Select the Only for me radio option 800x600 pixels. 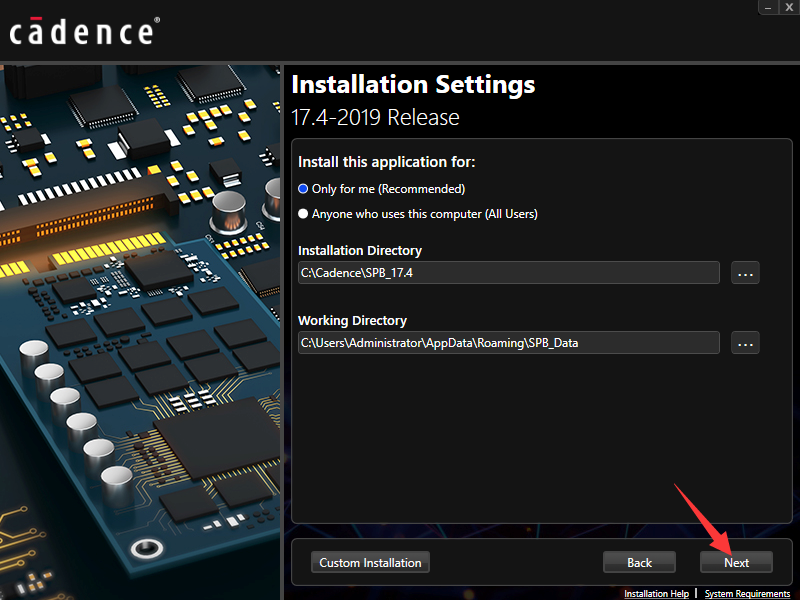coord(303,189)
